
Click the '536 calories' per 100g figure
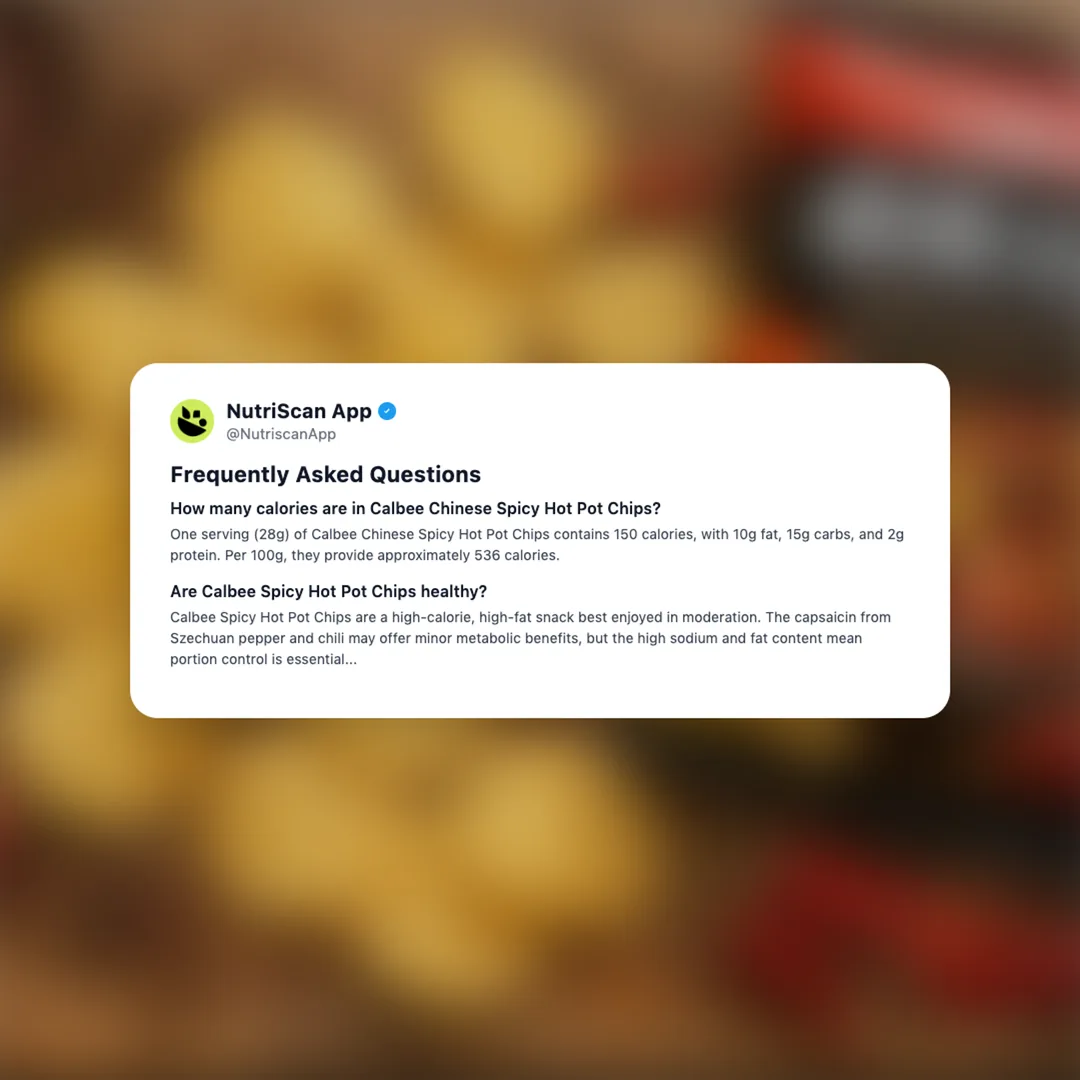tap(515, 555)
